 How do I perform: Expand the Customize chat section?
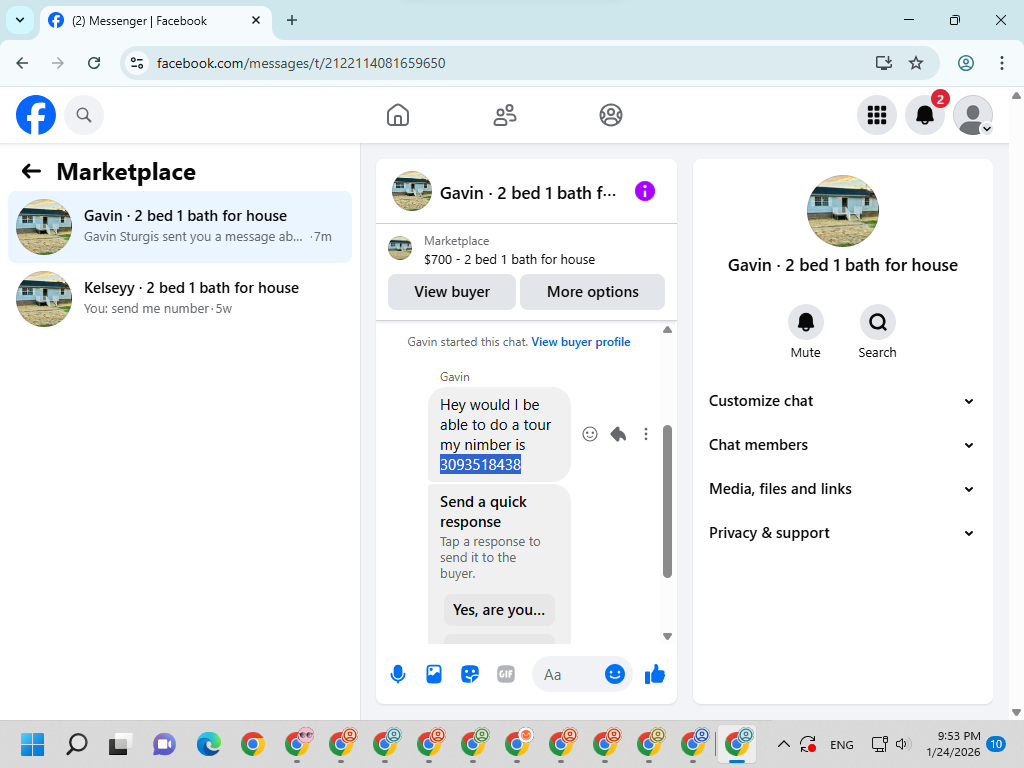pos(841,401)
